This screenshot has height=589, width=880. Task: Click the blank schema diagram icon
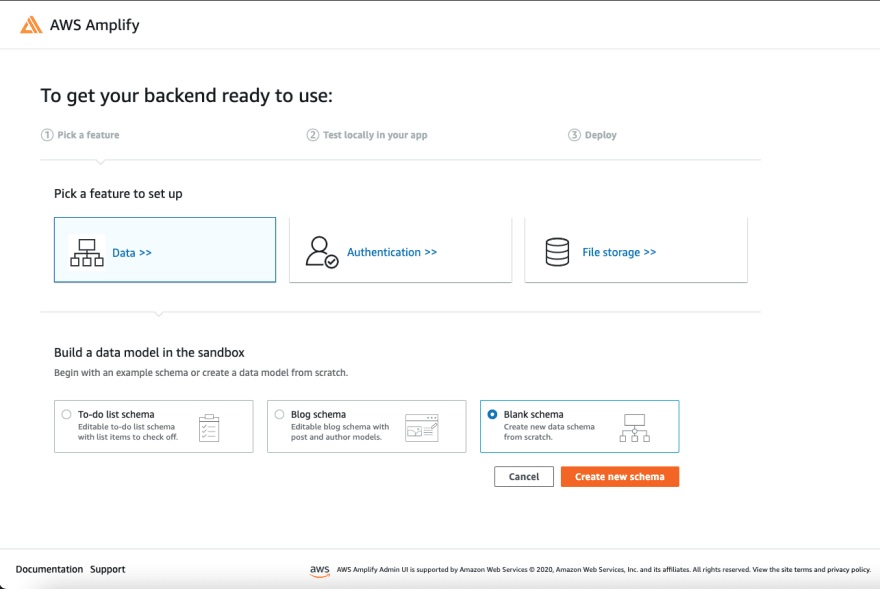pyautogui.click(x=635, y=427)
